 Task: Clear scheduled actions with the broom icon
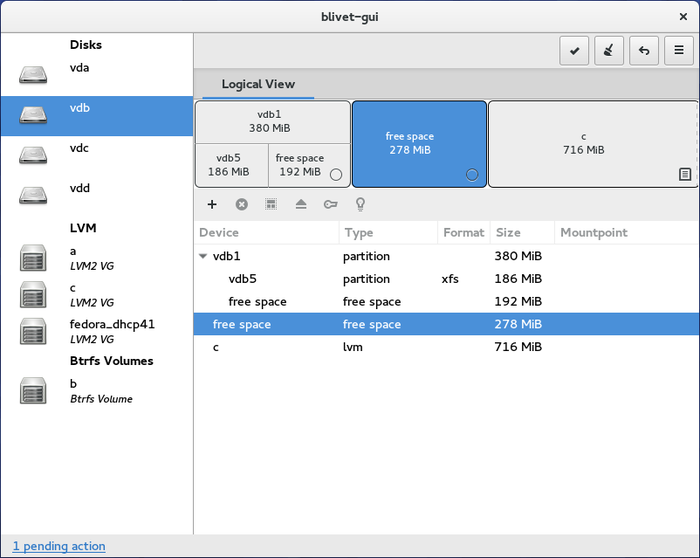609,51
